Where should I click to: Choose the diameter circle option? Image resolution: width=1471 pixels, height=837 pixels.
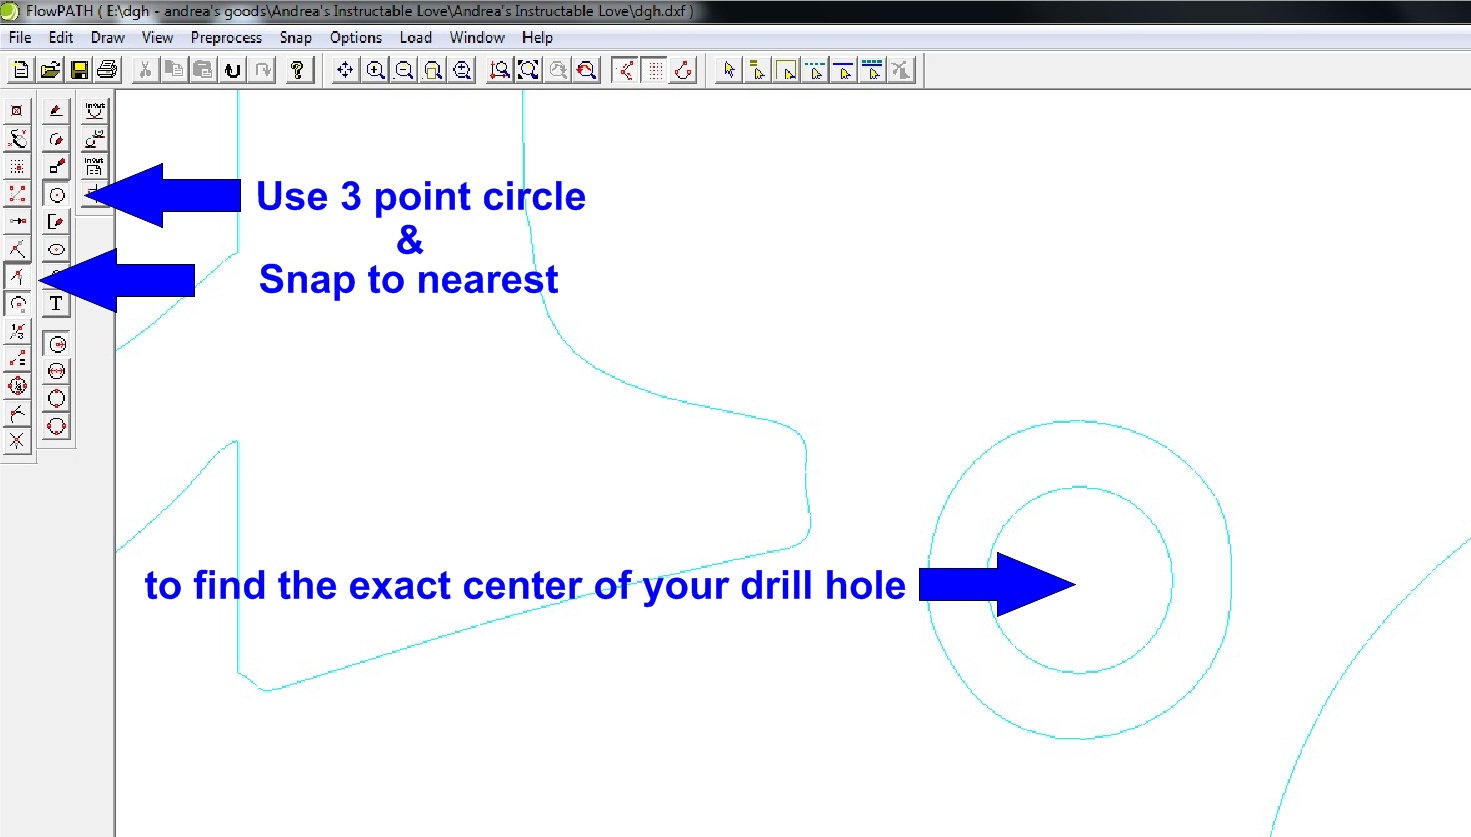56,372
